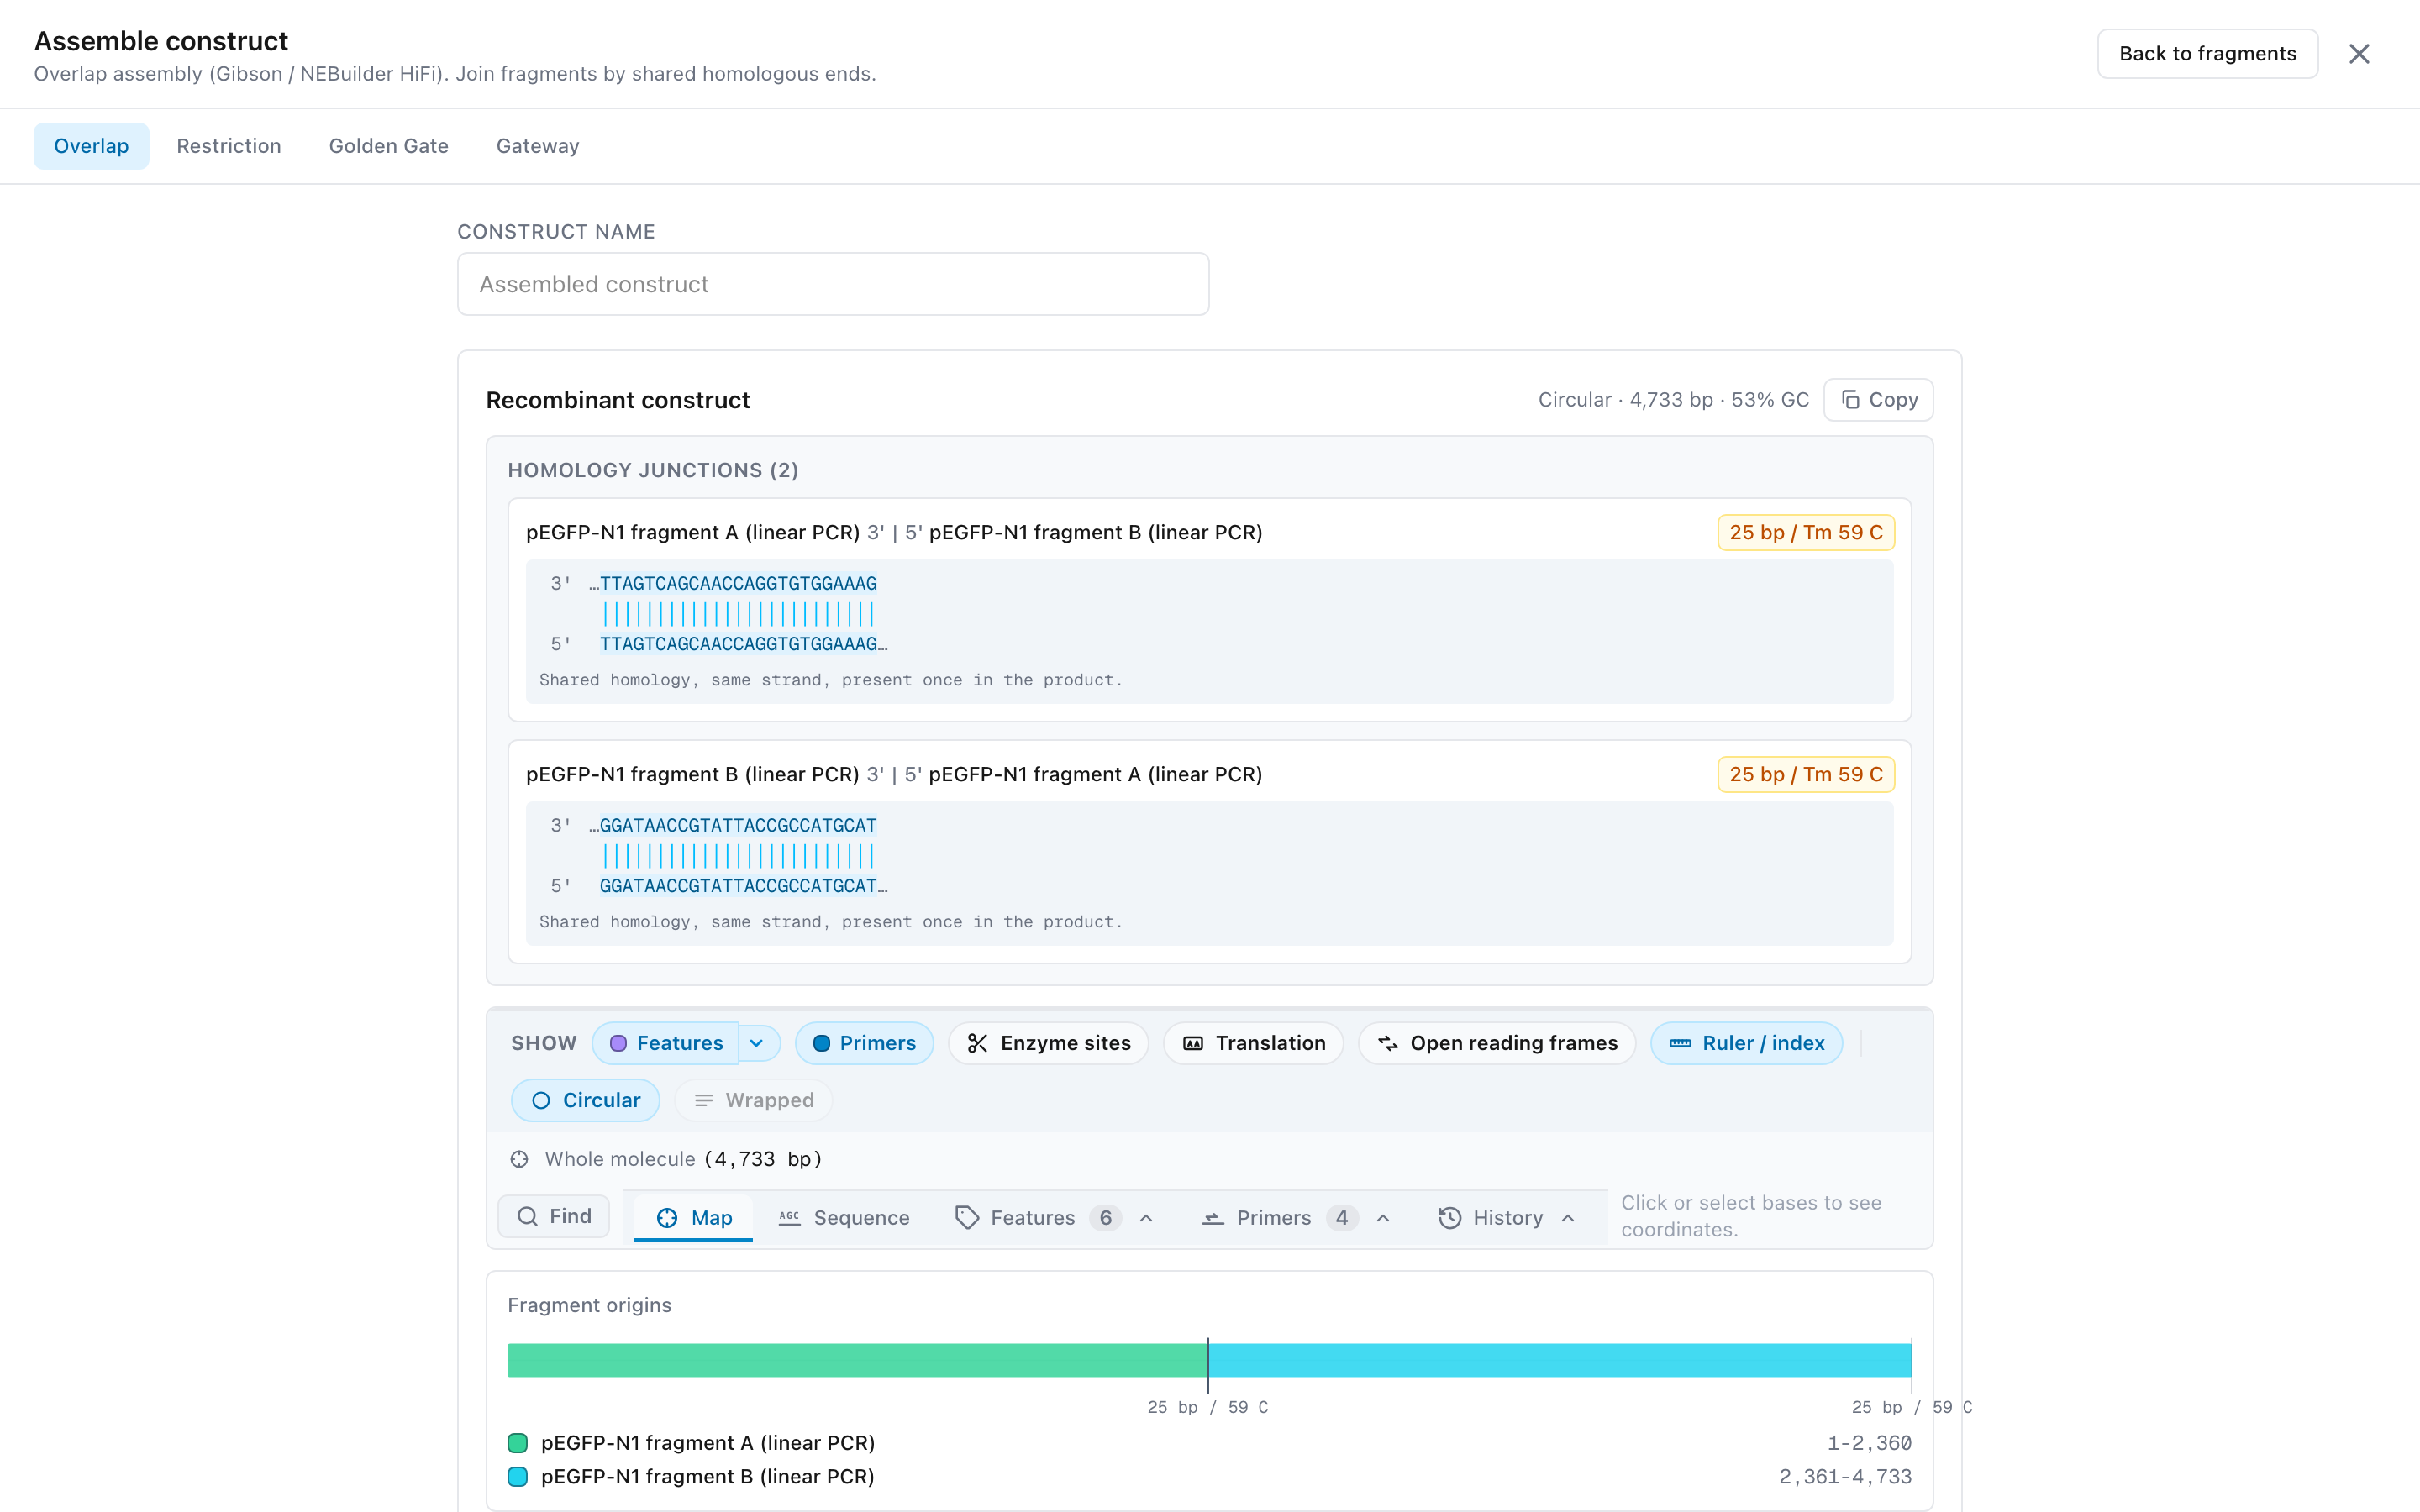Open the Find search button
This screenshot has height=1512, width=2420.
coord(554,1216)
